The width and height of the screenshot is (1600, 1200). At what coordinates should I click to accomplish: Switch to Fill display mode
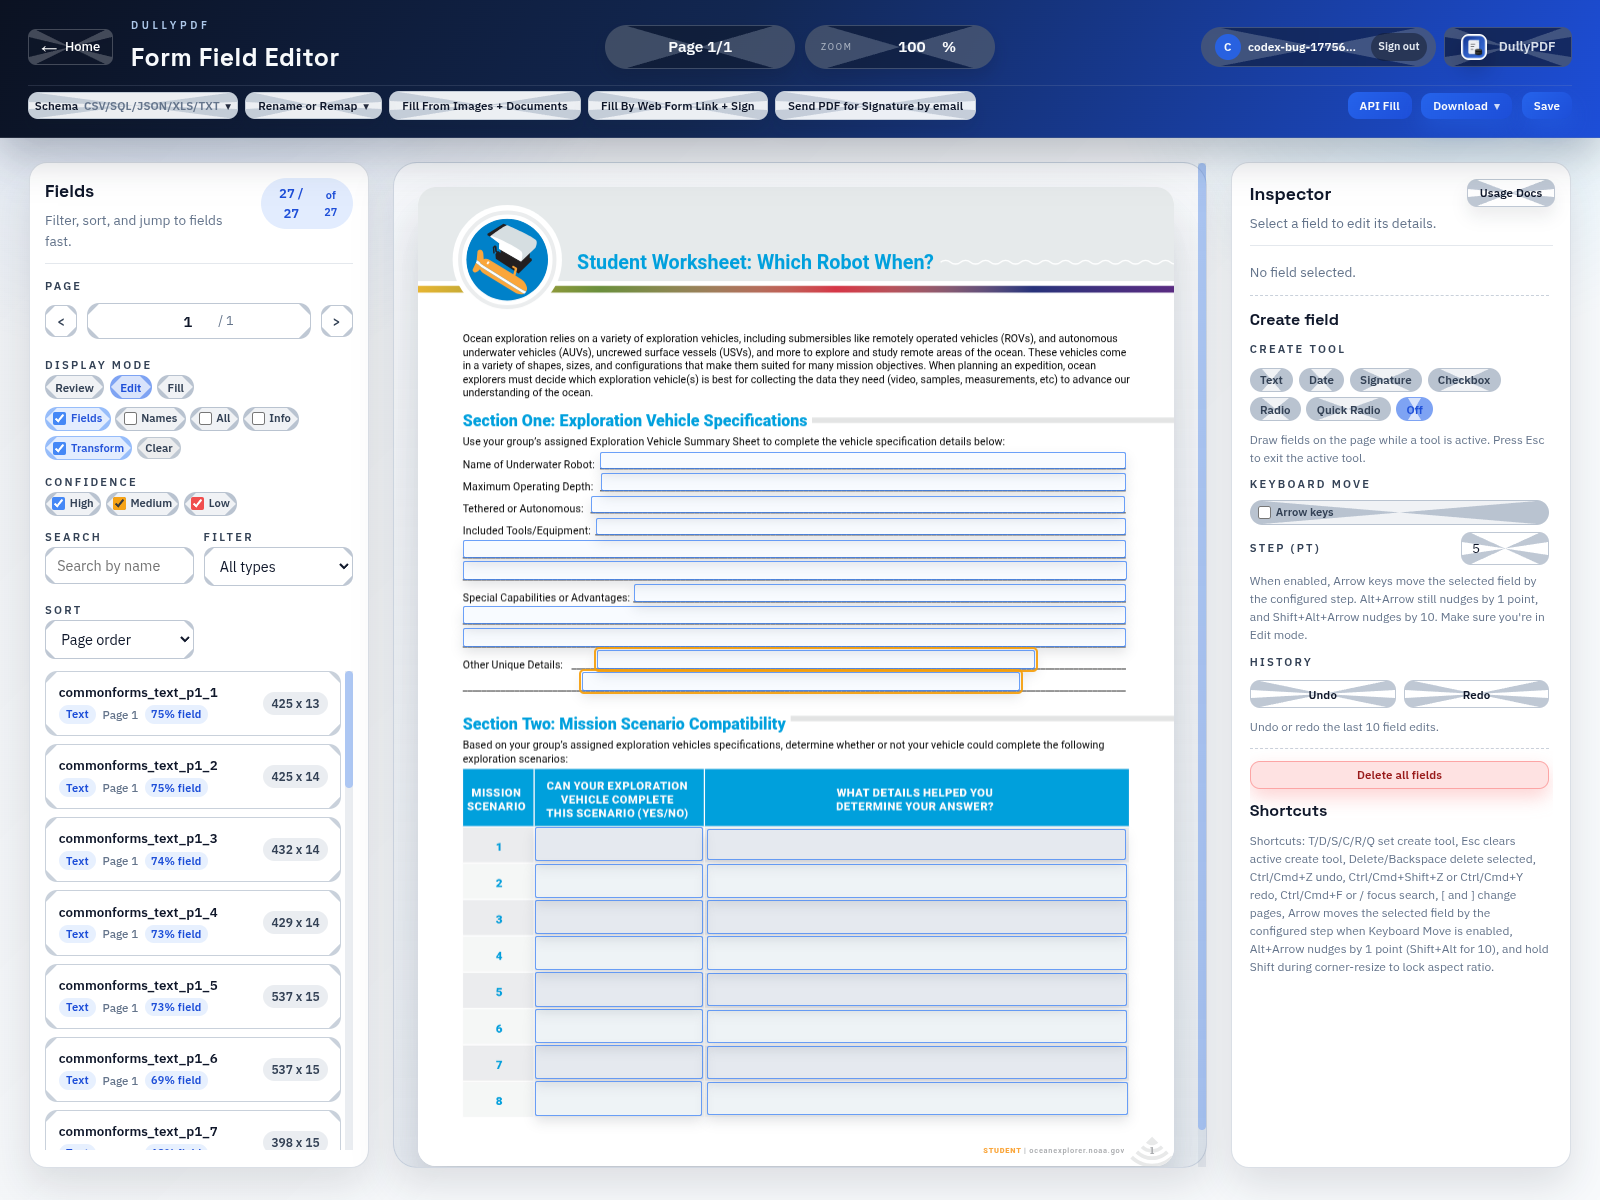click(x=175, y=387)
